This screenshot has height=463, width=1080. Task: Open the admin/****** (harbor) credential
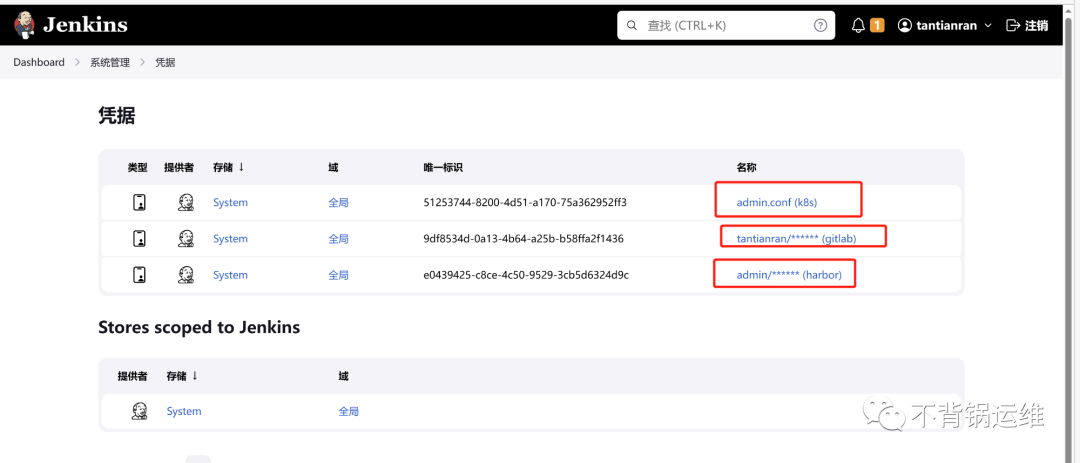click(x=789, y=275)
